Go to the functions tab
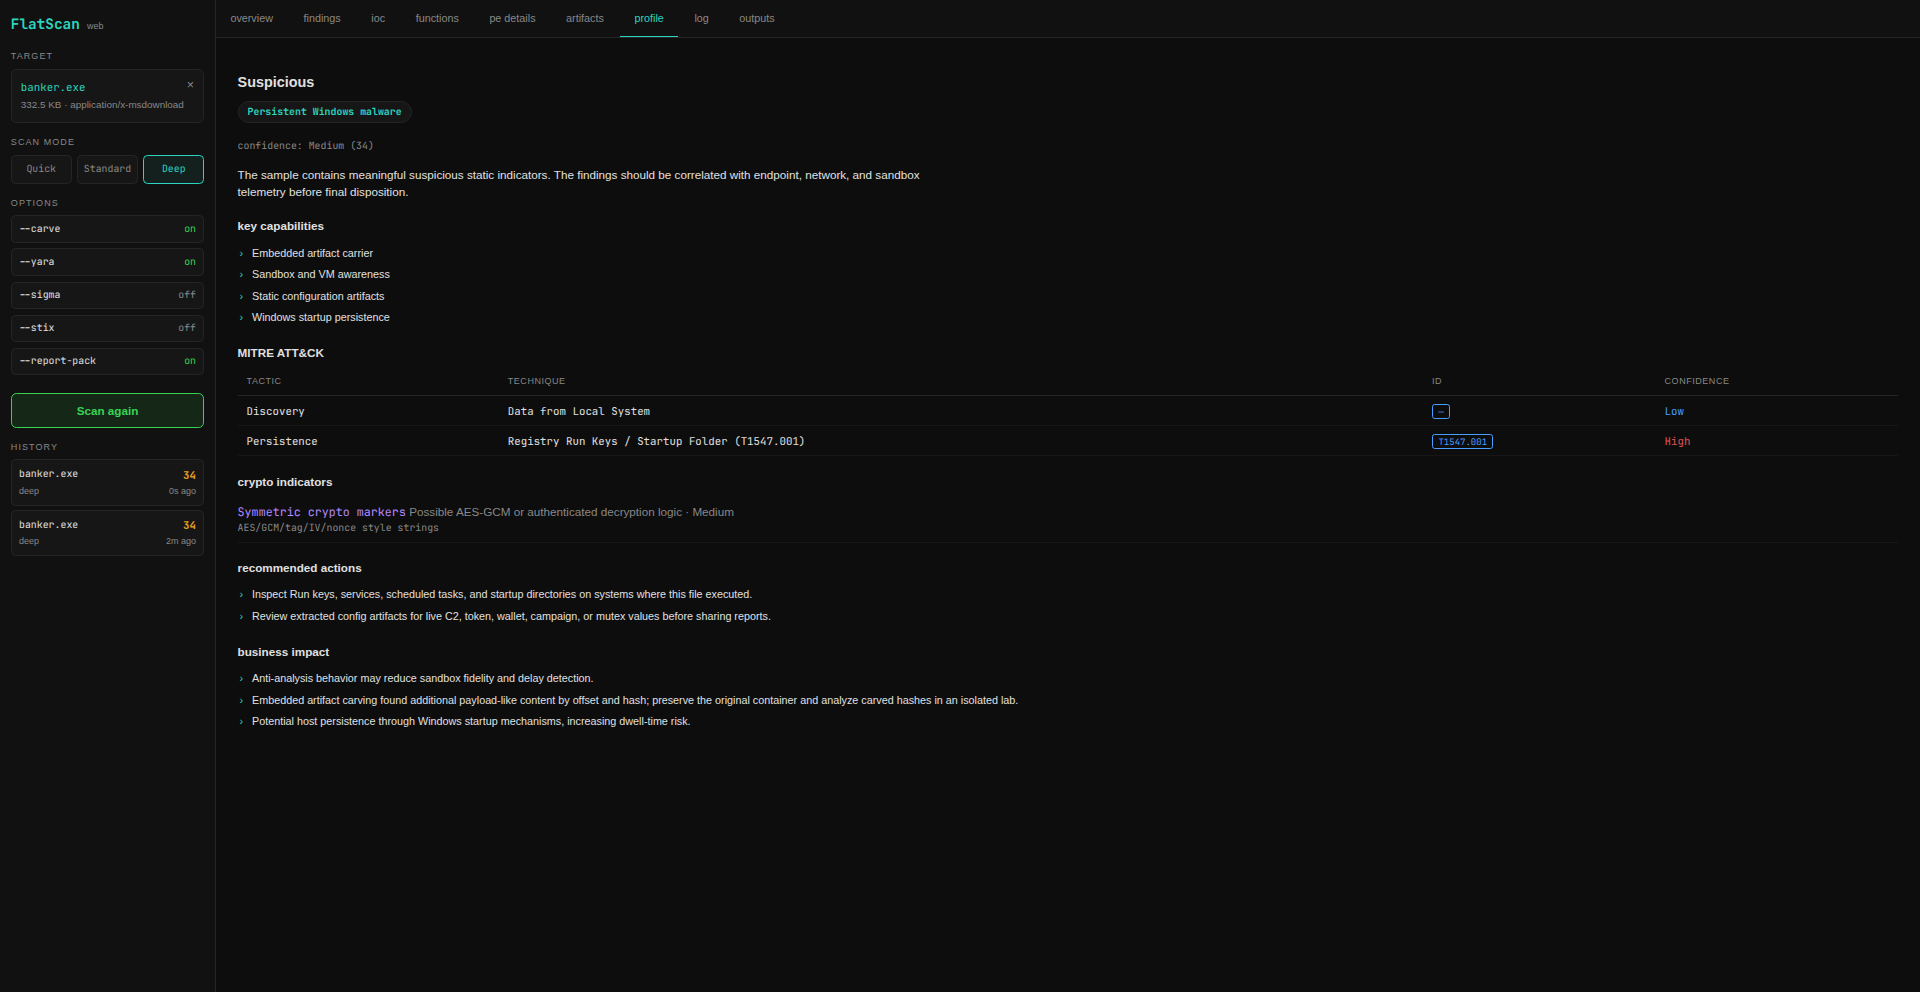The image size is (1920, 992). click(x=437, y=18)
